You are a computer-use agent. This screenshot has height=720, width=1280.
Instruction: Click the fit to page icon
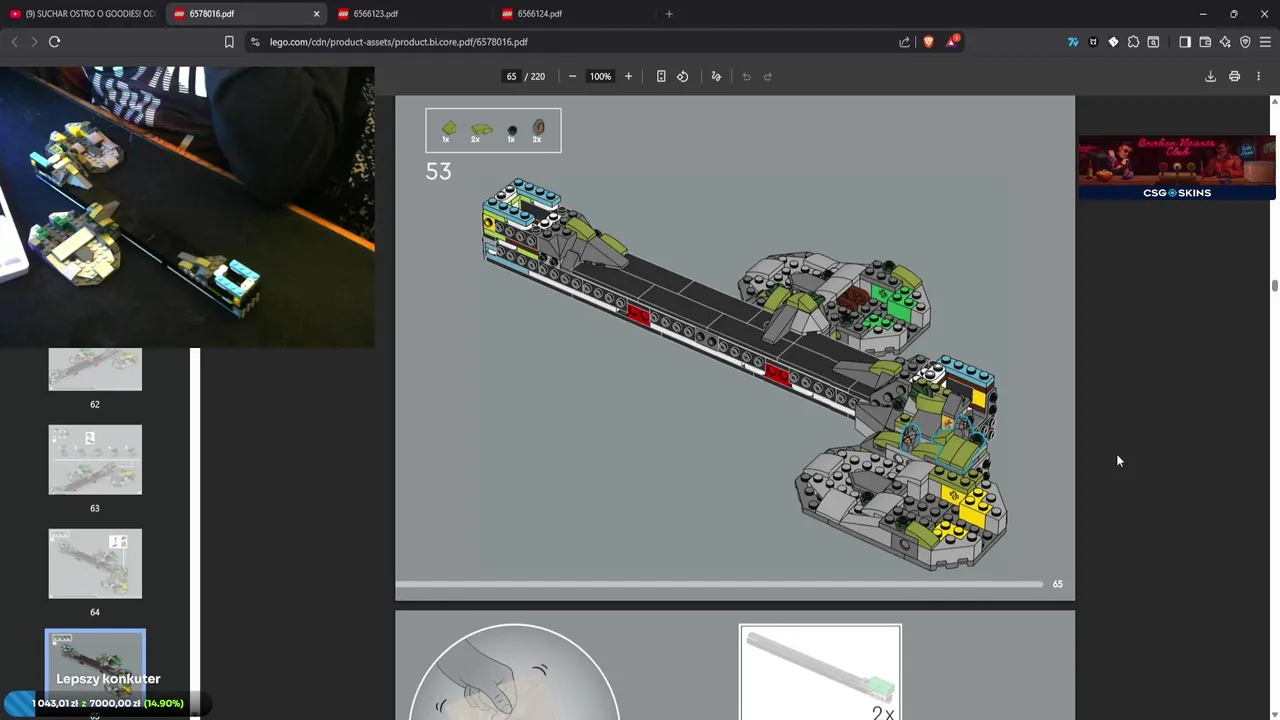pos(661,76)
